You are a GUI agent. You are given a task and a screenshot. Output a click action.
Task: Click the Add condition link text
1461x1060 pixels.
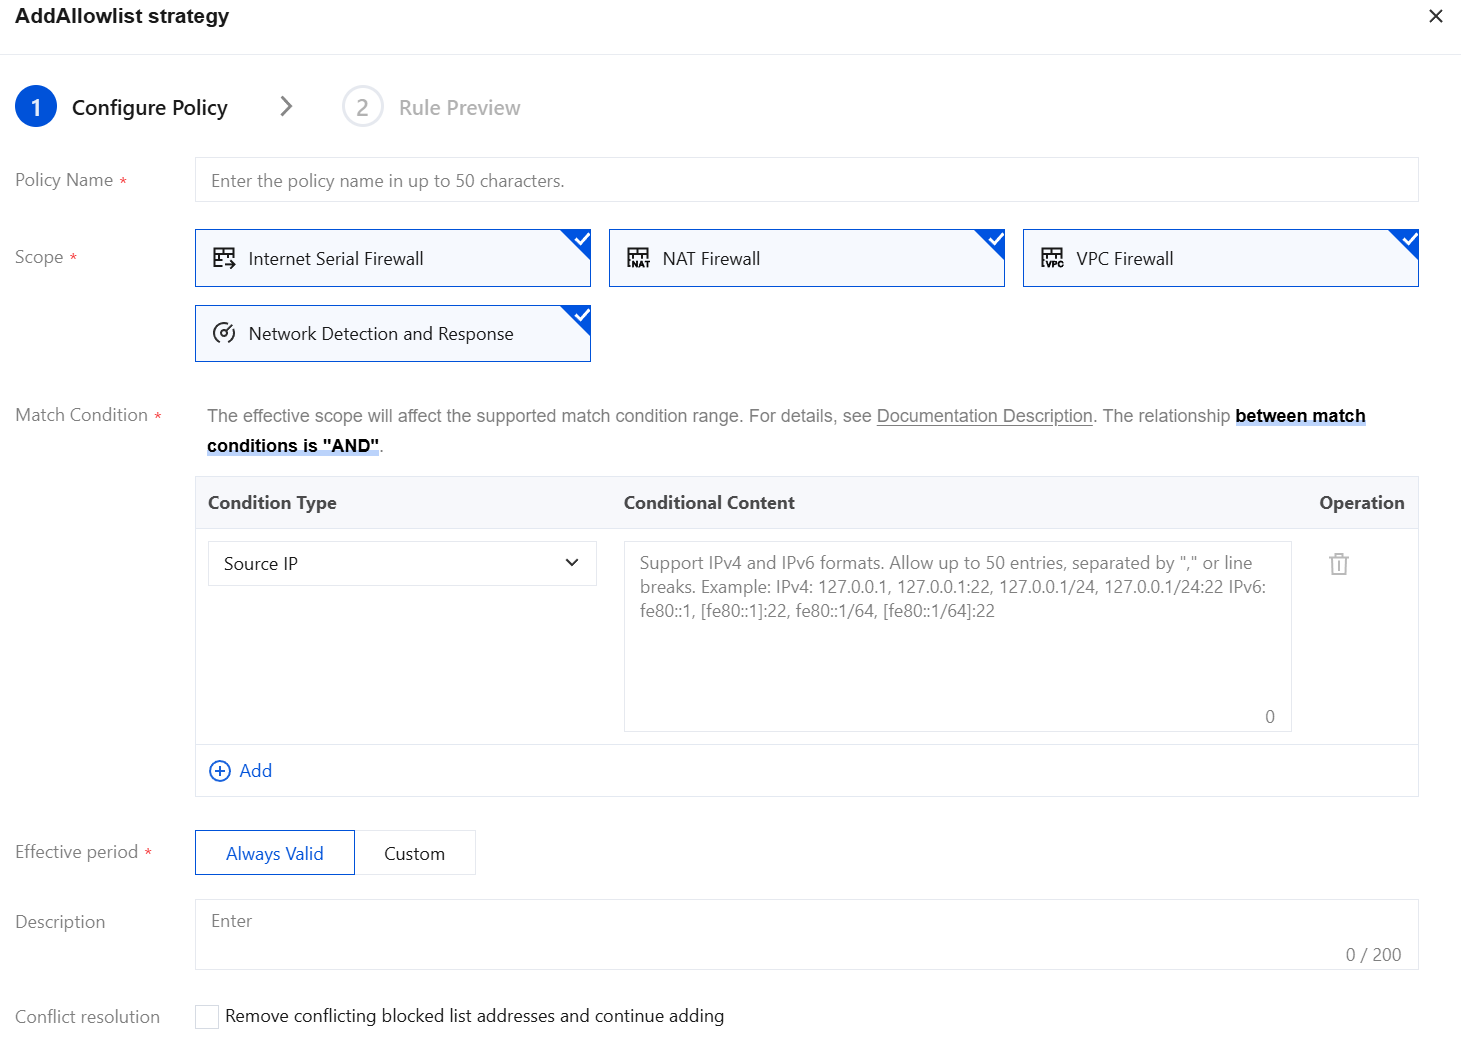(256, 771)
